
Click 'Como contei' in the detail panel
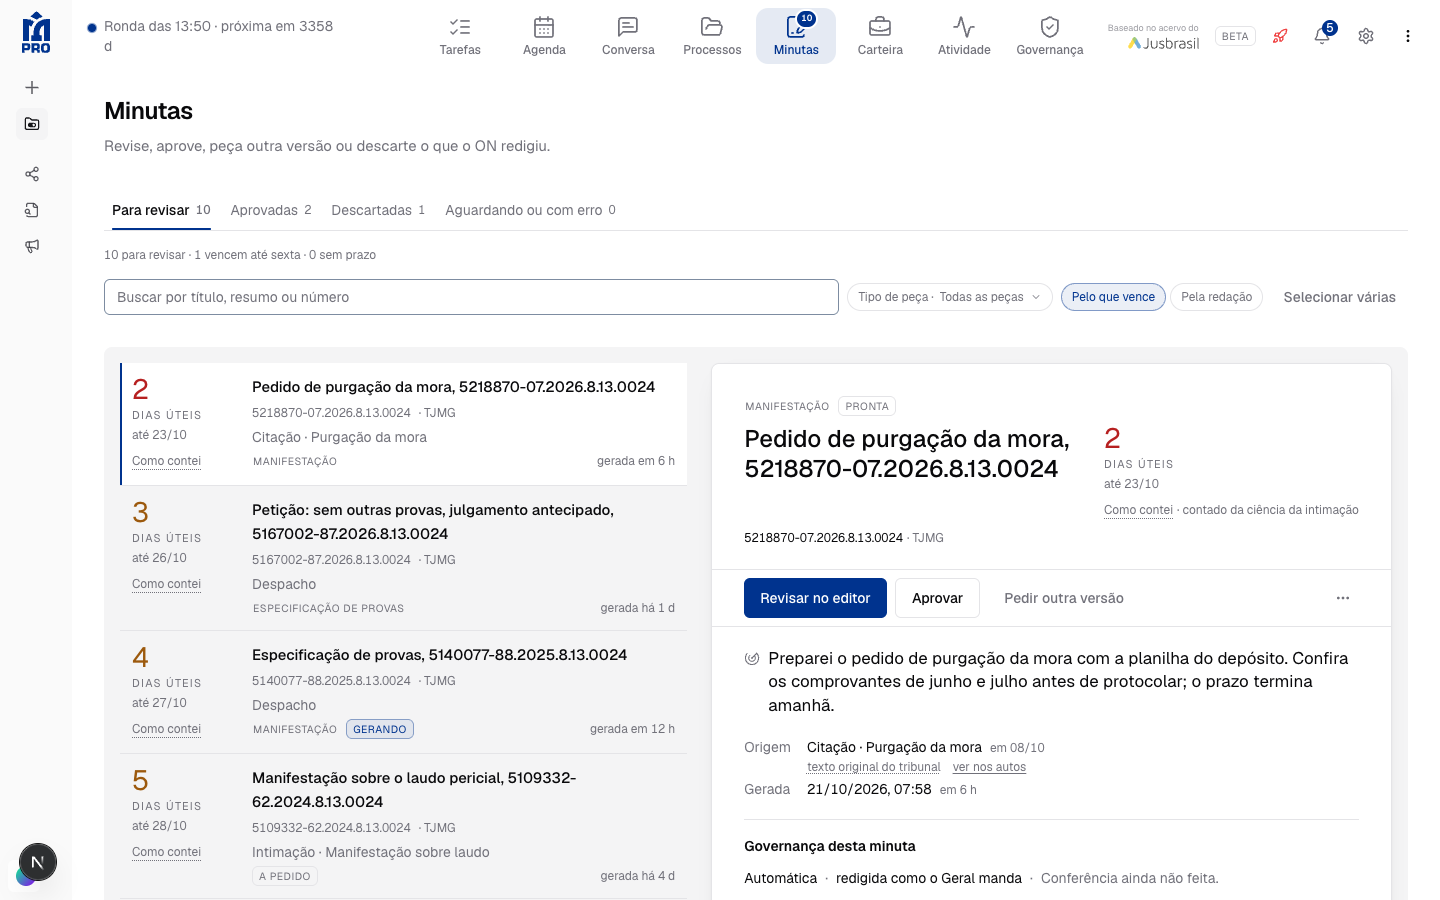1138,510
